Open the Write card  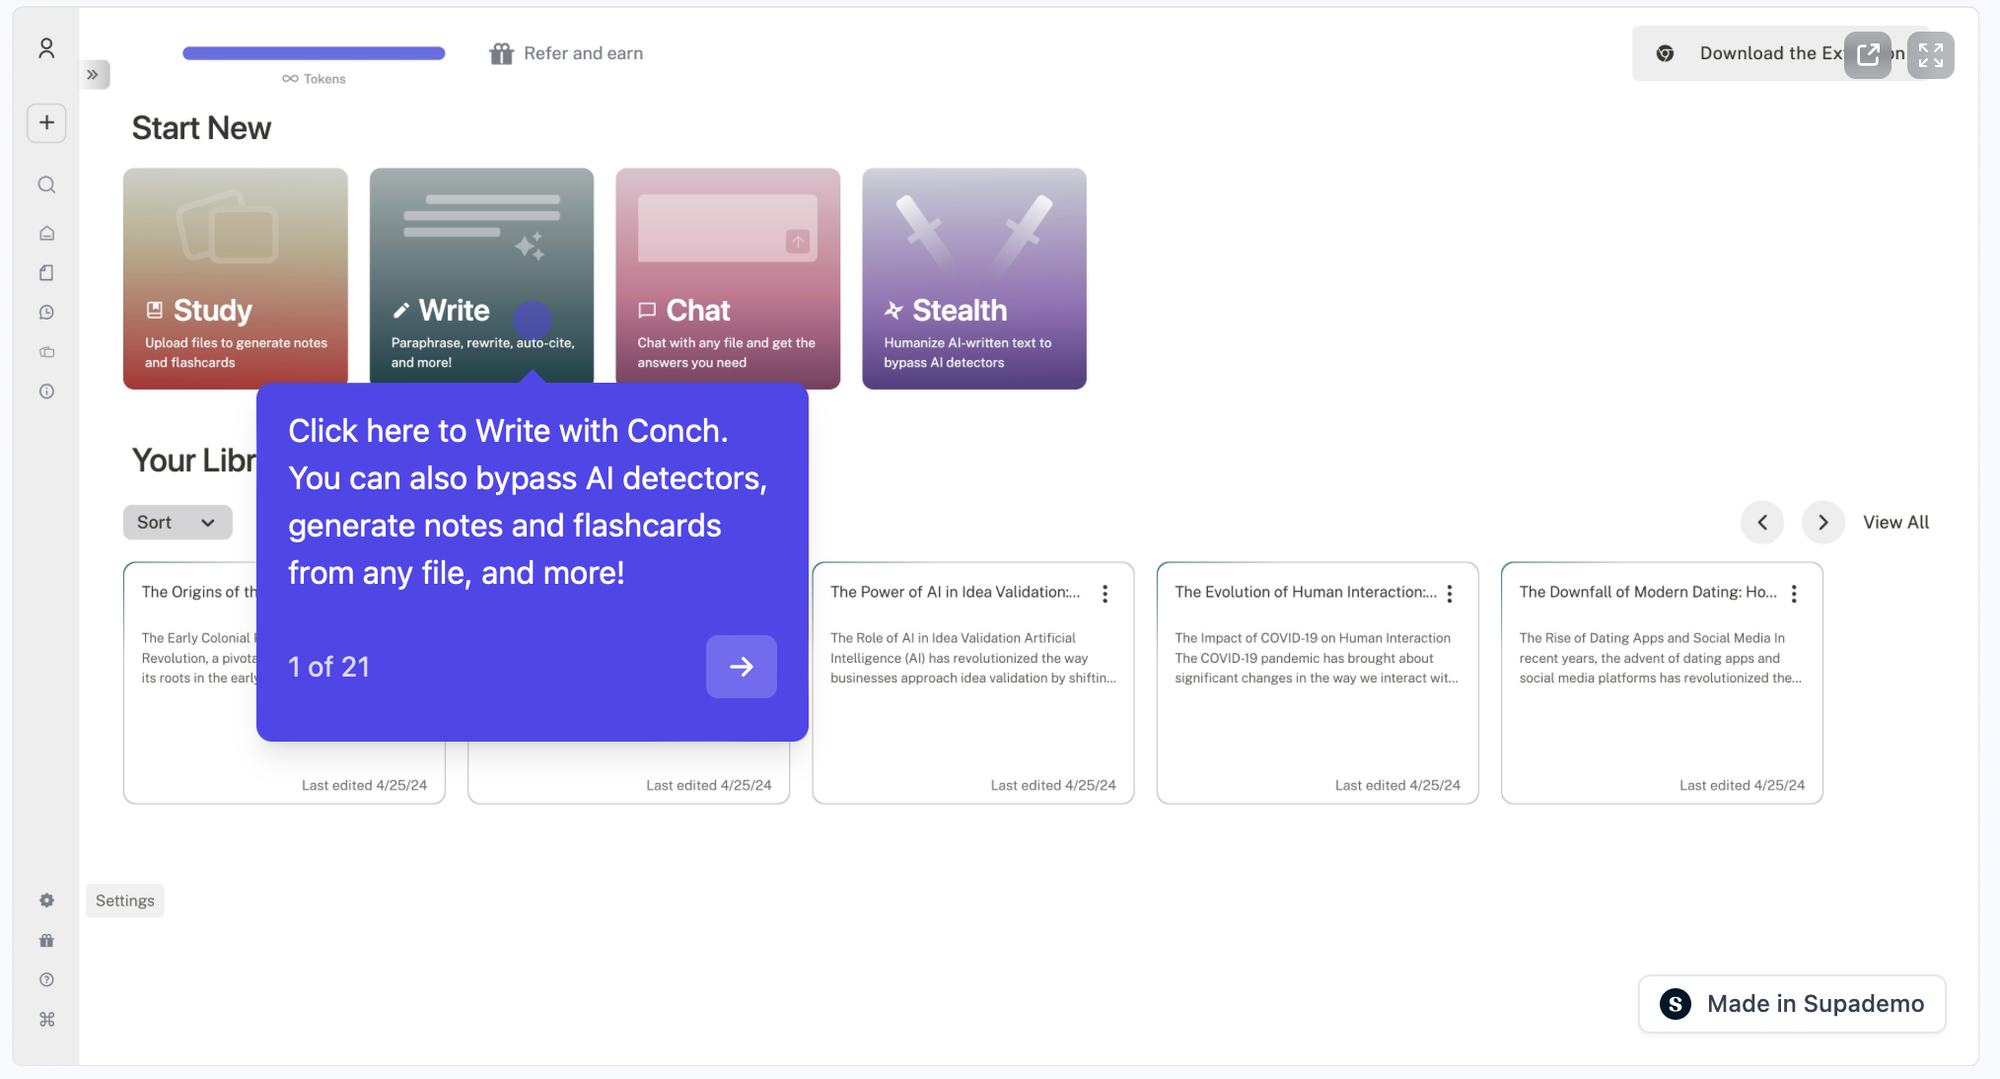tap(481, 278)
